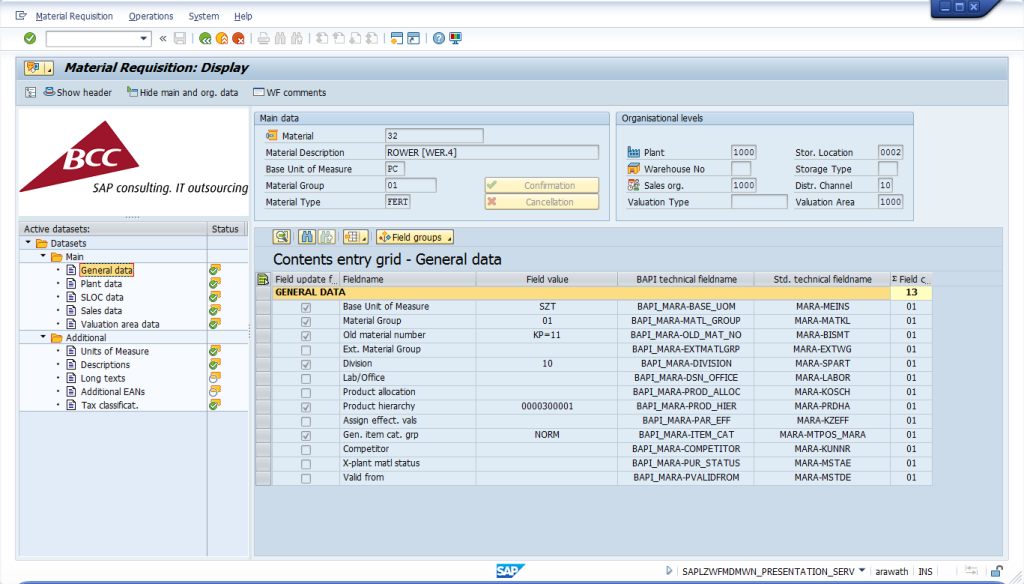Open the Operations menu

151,16
